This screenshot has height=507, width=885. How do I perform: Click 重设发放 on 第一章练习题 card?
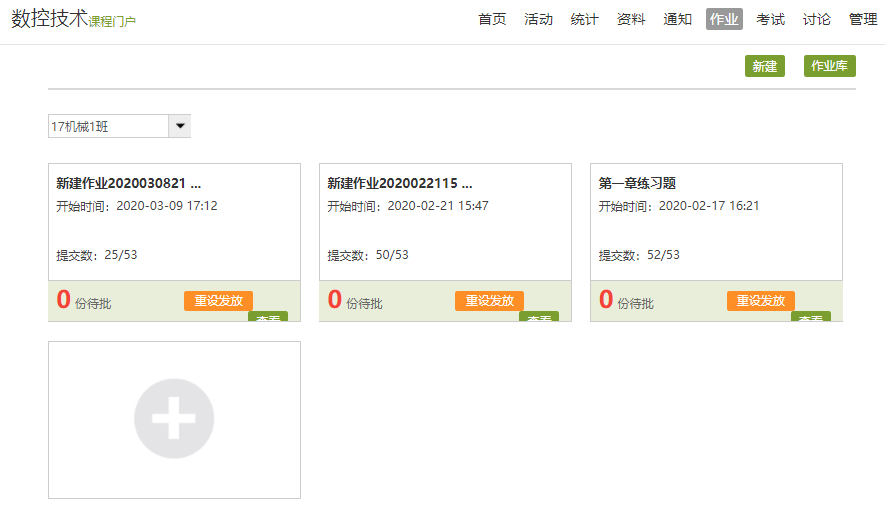(761, 301)
